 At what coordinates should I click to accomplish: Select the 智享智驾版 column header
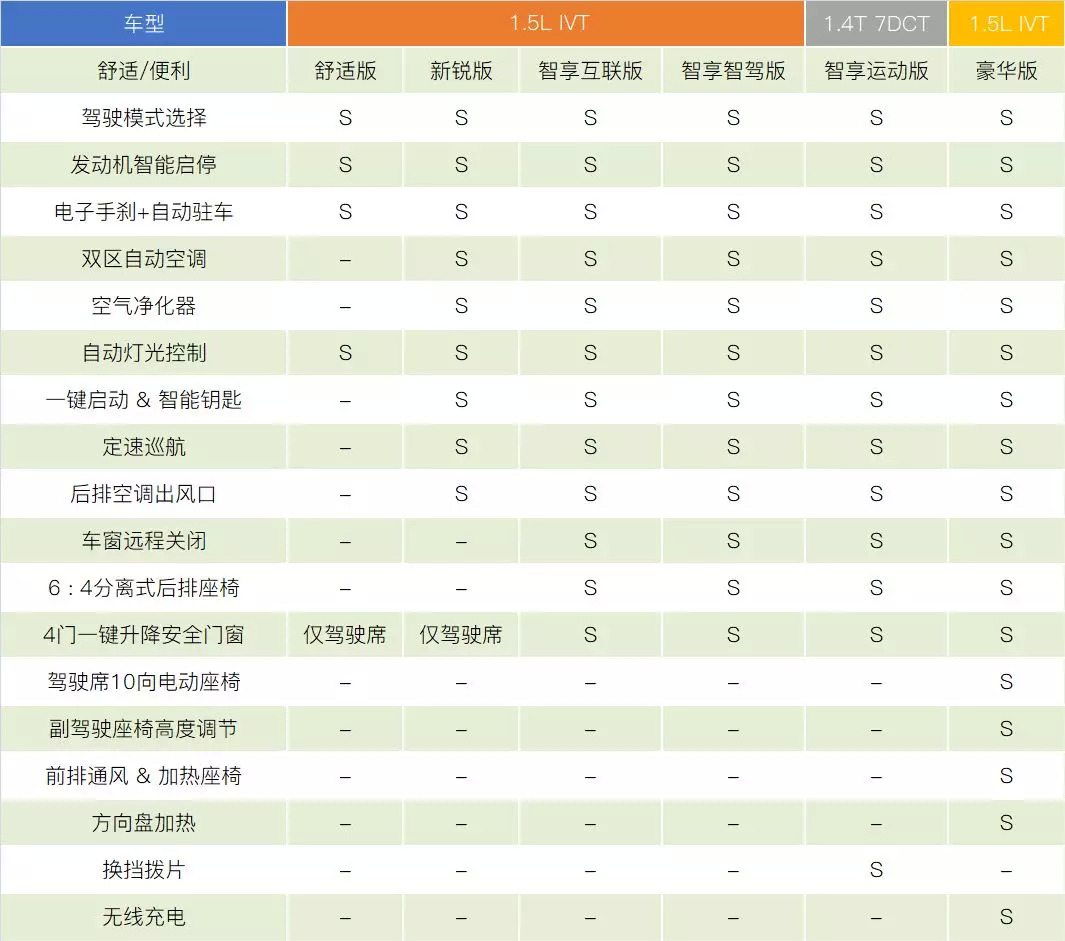tap(733, 71)
